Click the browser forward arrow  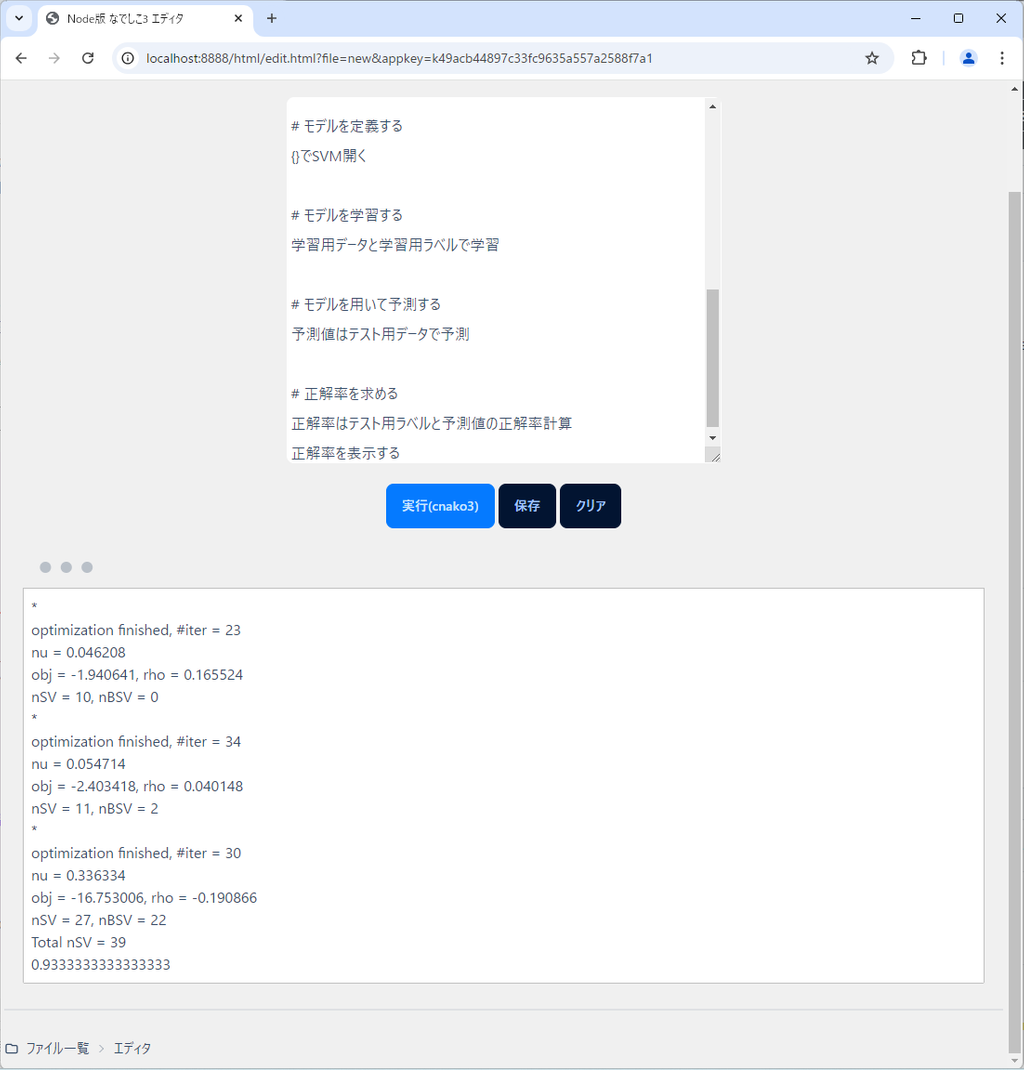pyautogui.click(x=54, y=58)
